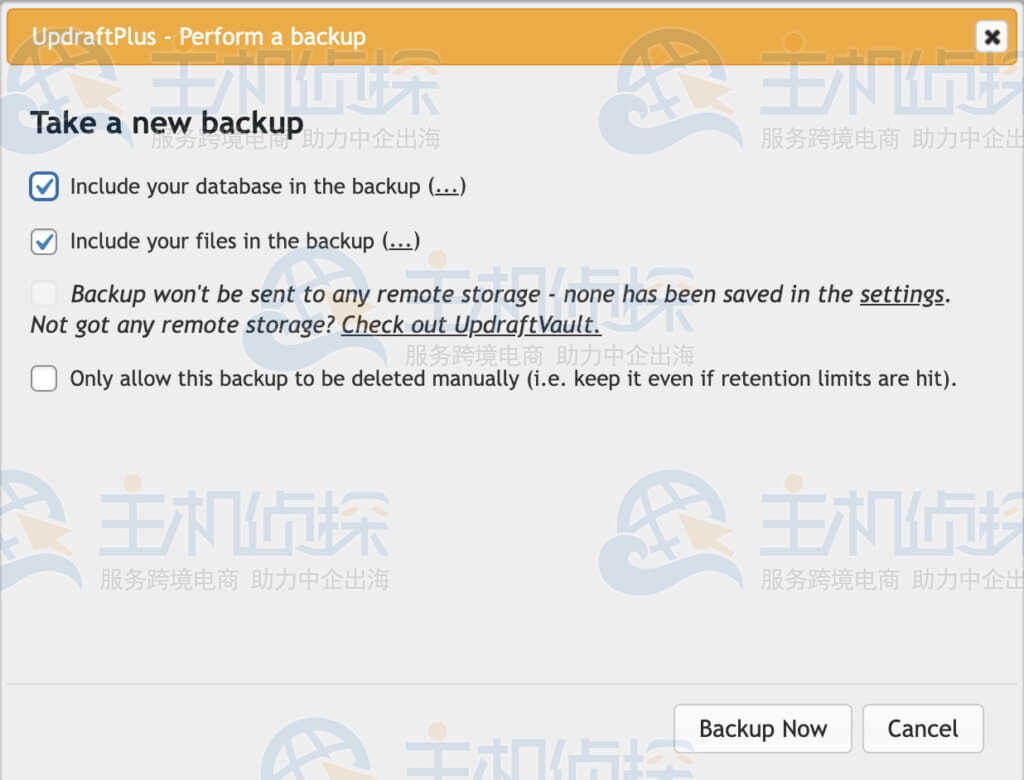Click the 'Take a new backup' heading
The height and width of the screenshot is (780, 1024).
pos(167,123)
